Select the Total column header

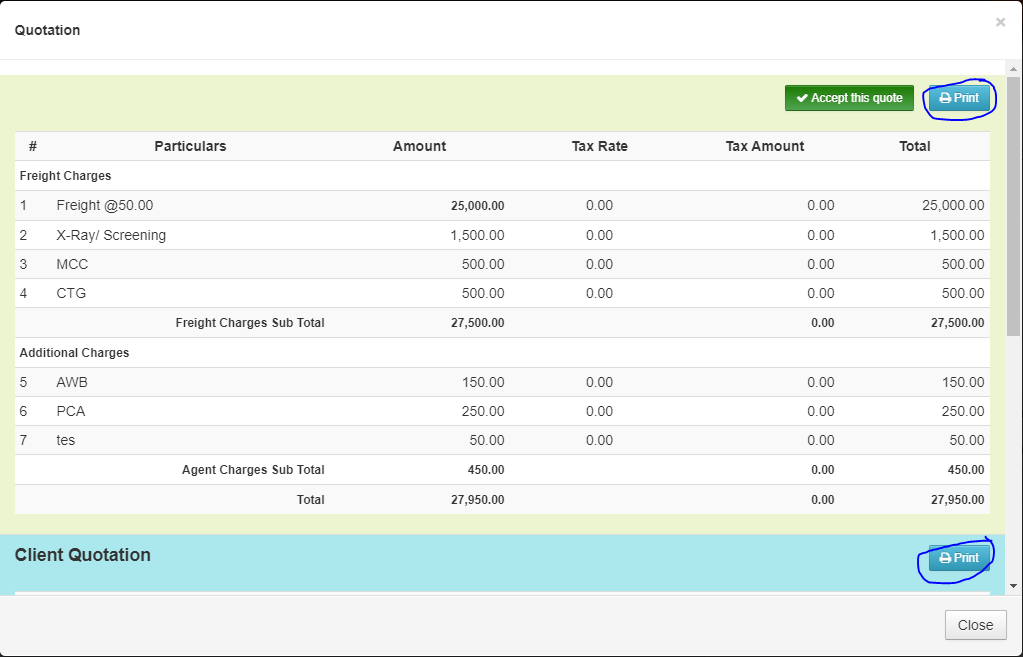pyautogui.click(x=915, y=146)
